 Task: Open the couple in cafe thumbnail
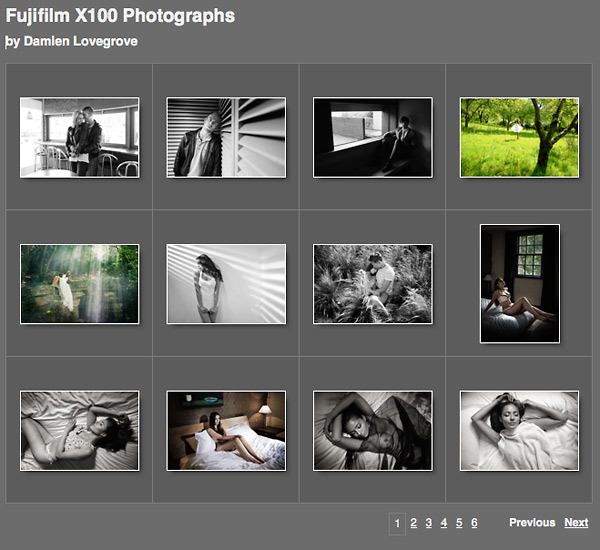[80, 137]
